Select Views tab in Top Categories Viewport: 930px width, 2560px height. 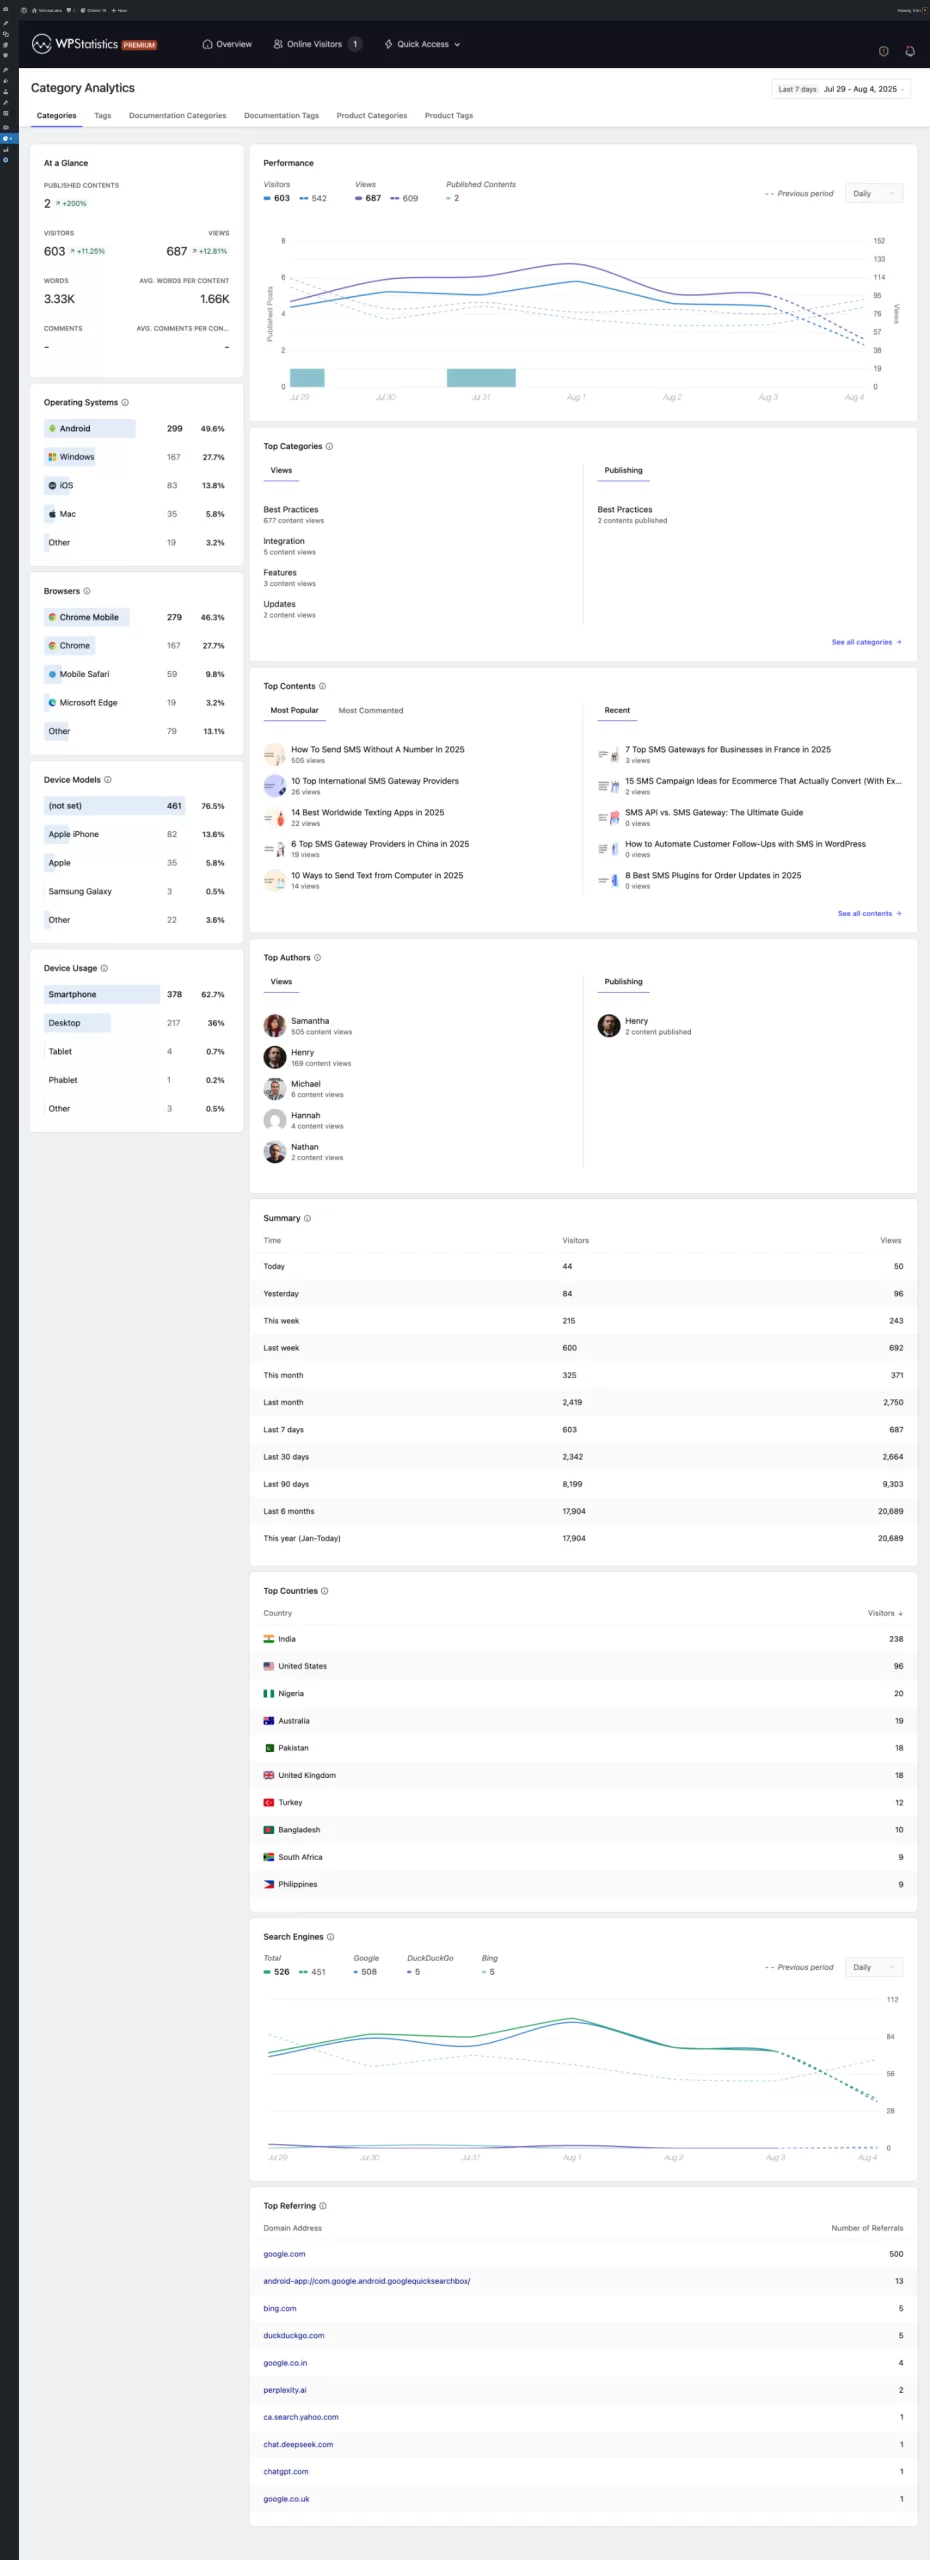click(282, 470)
